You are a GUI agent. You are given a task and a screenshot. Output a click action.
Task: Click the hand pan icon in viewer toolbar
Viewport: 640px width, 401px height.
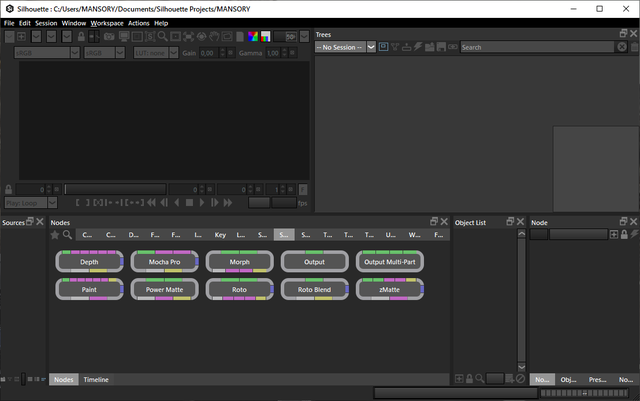[x=214, y=36]
